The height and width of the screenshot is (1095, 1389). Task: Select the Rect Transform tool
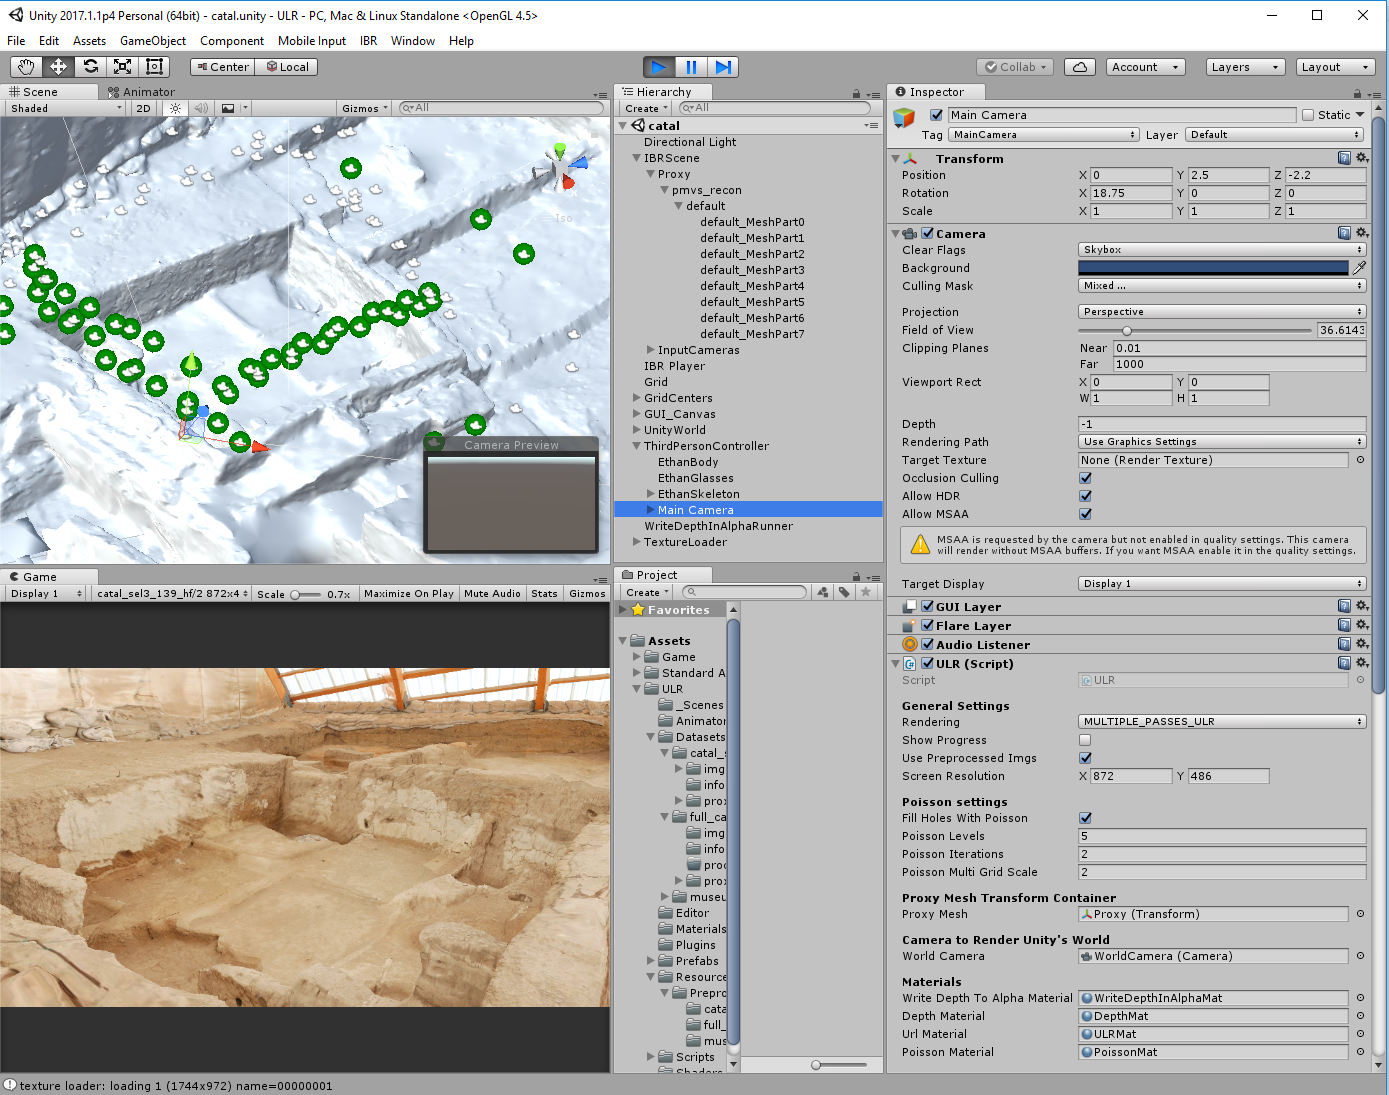pos(155,67)
